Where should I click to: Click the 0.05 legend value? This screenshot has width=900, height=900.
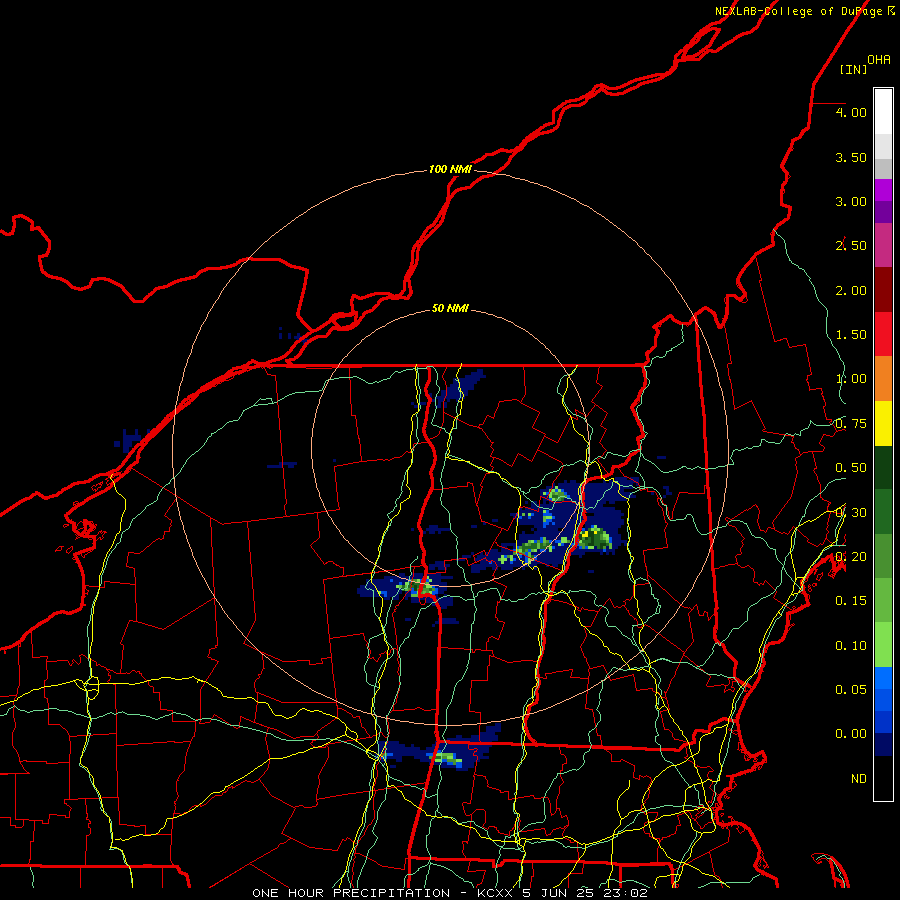pyautogui.click(x=851, y=690)
